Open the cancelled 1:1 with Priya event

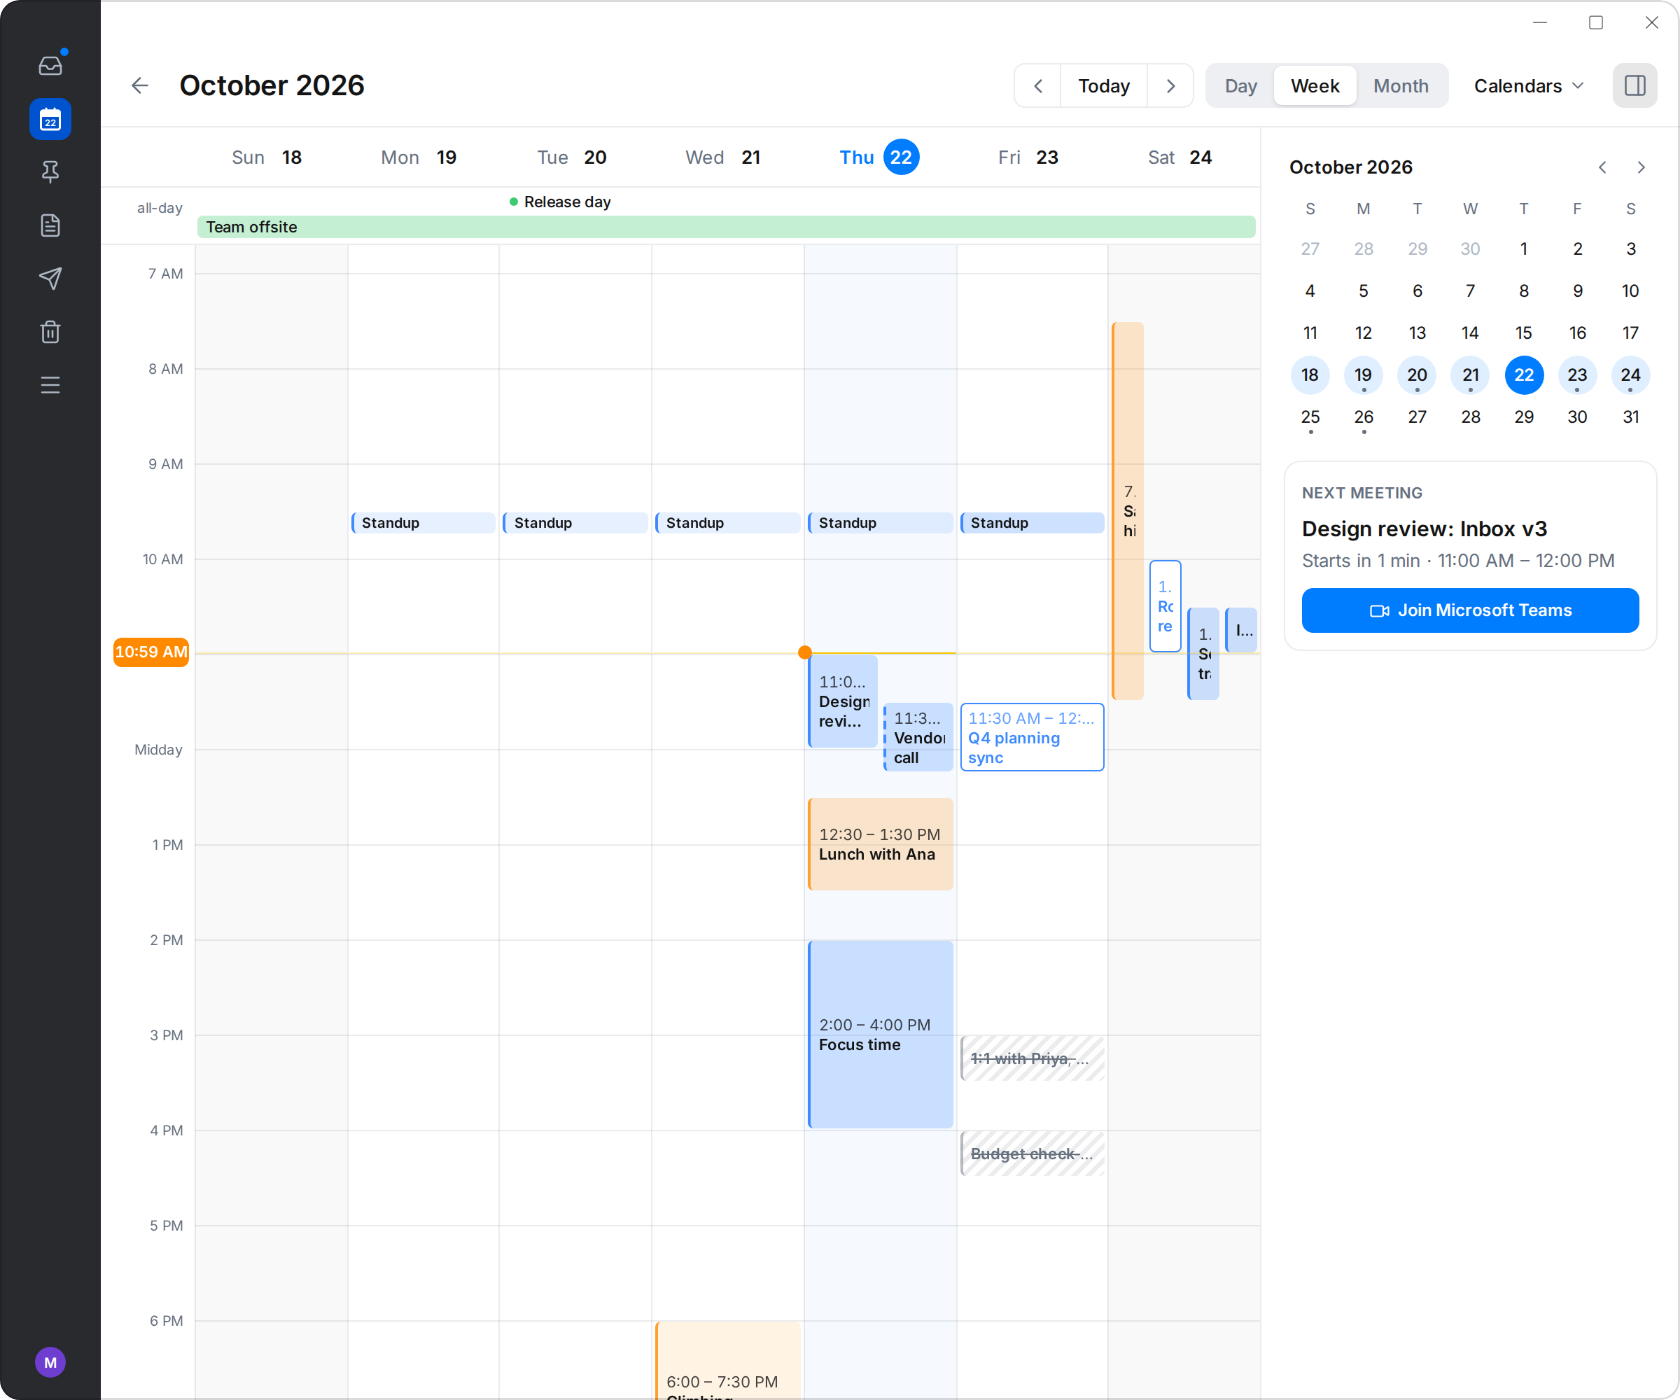[1032, 1058]
